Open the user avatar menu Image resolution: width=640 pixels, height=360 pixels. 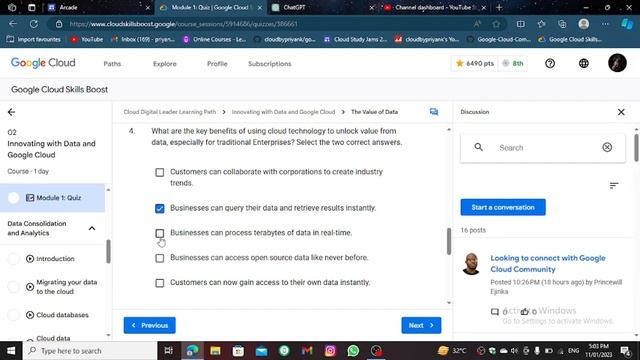[x=617, y=63]
